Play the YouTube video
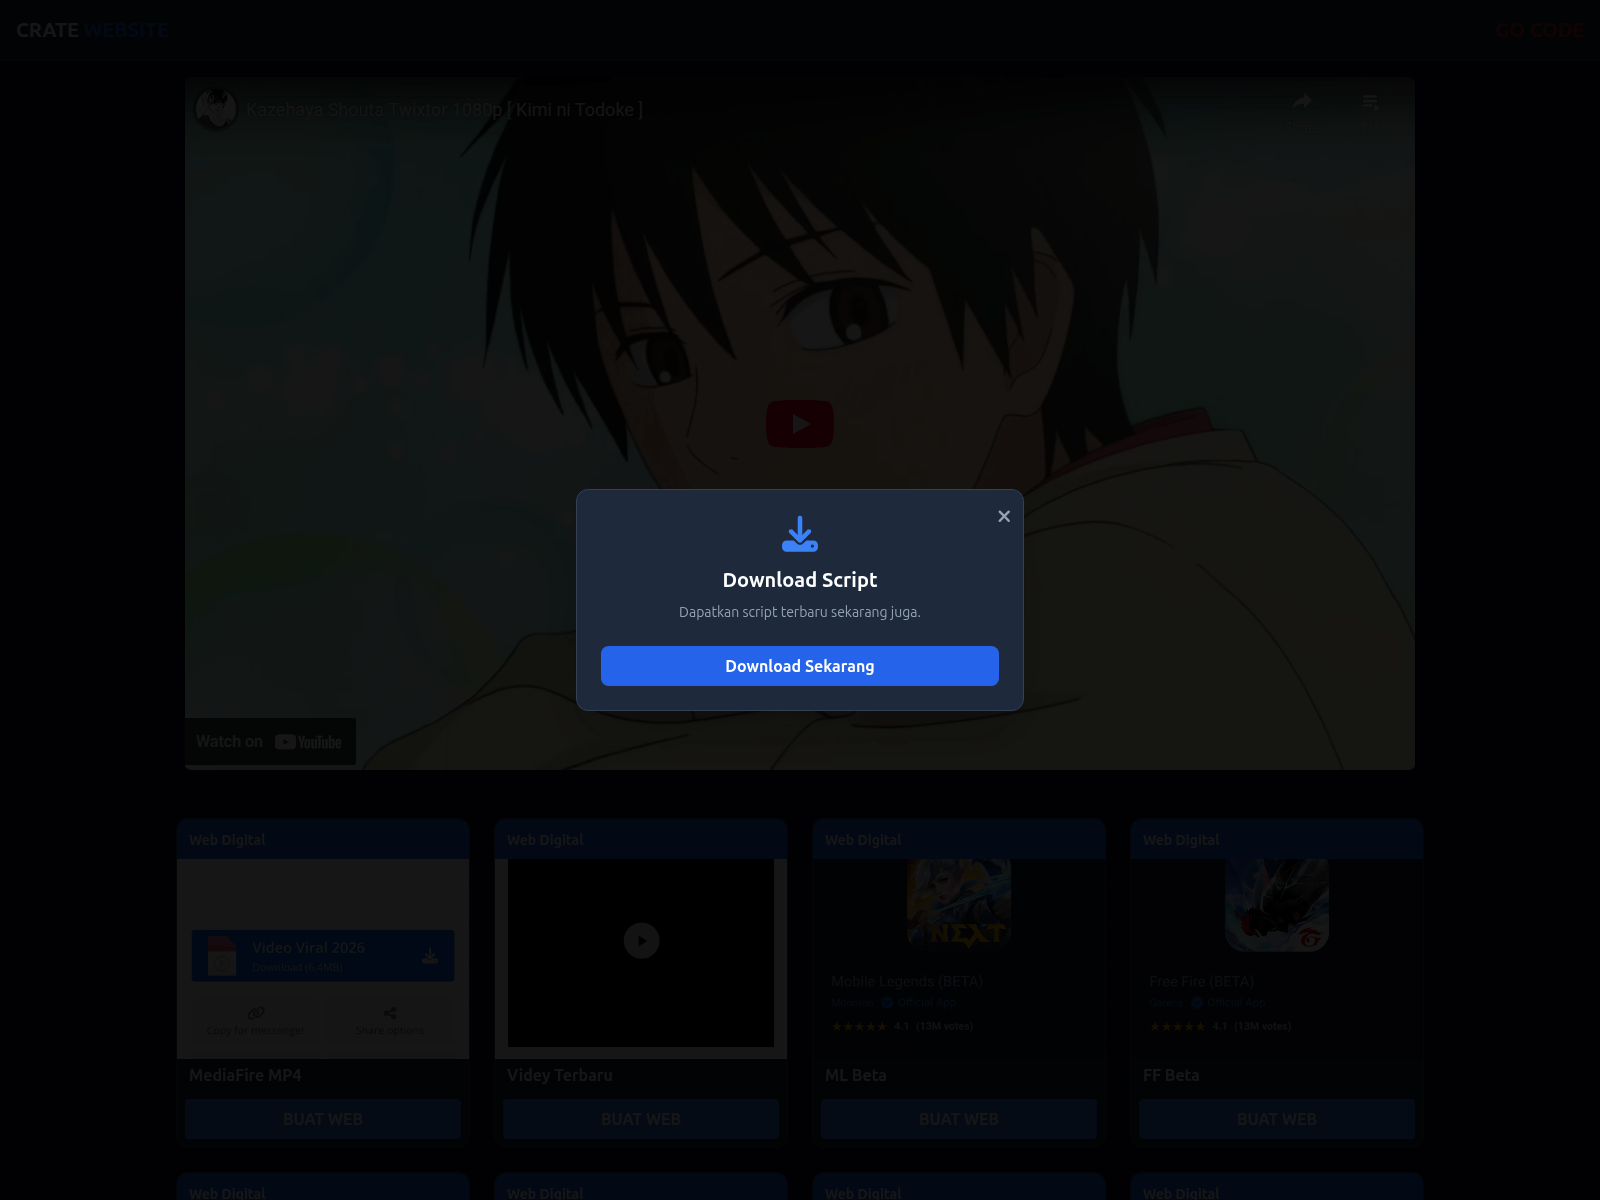 [x=800, y=424]
